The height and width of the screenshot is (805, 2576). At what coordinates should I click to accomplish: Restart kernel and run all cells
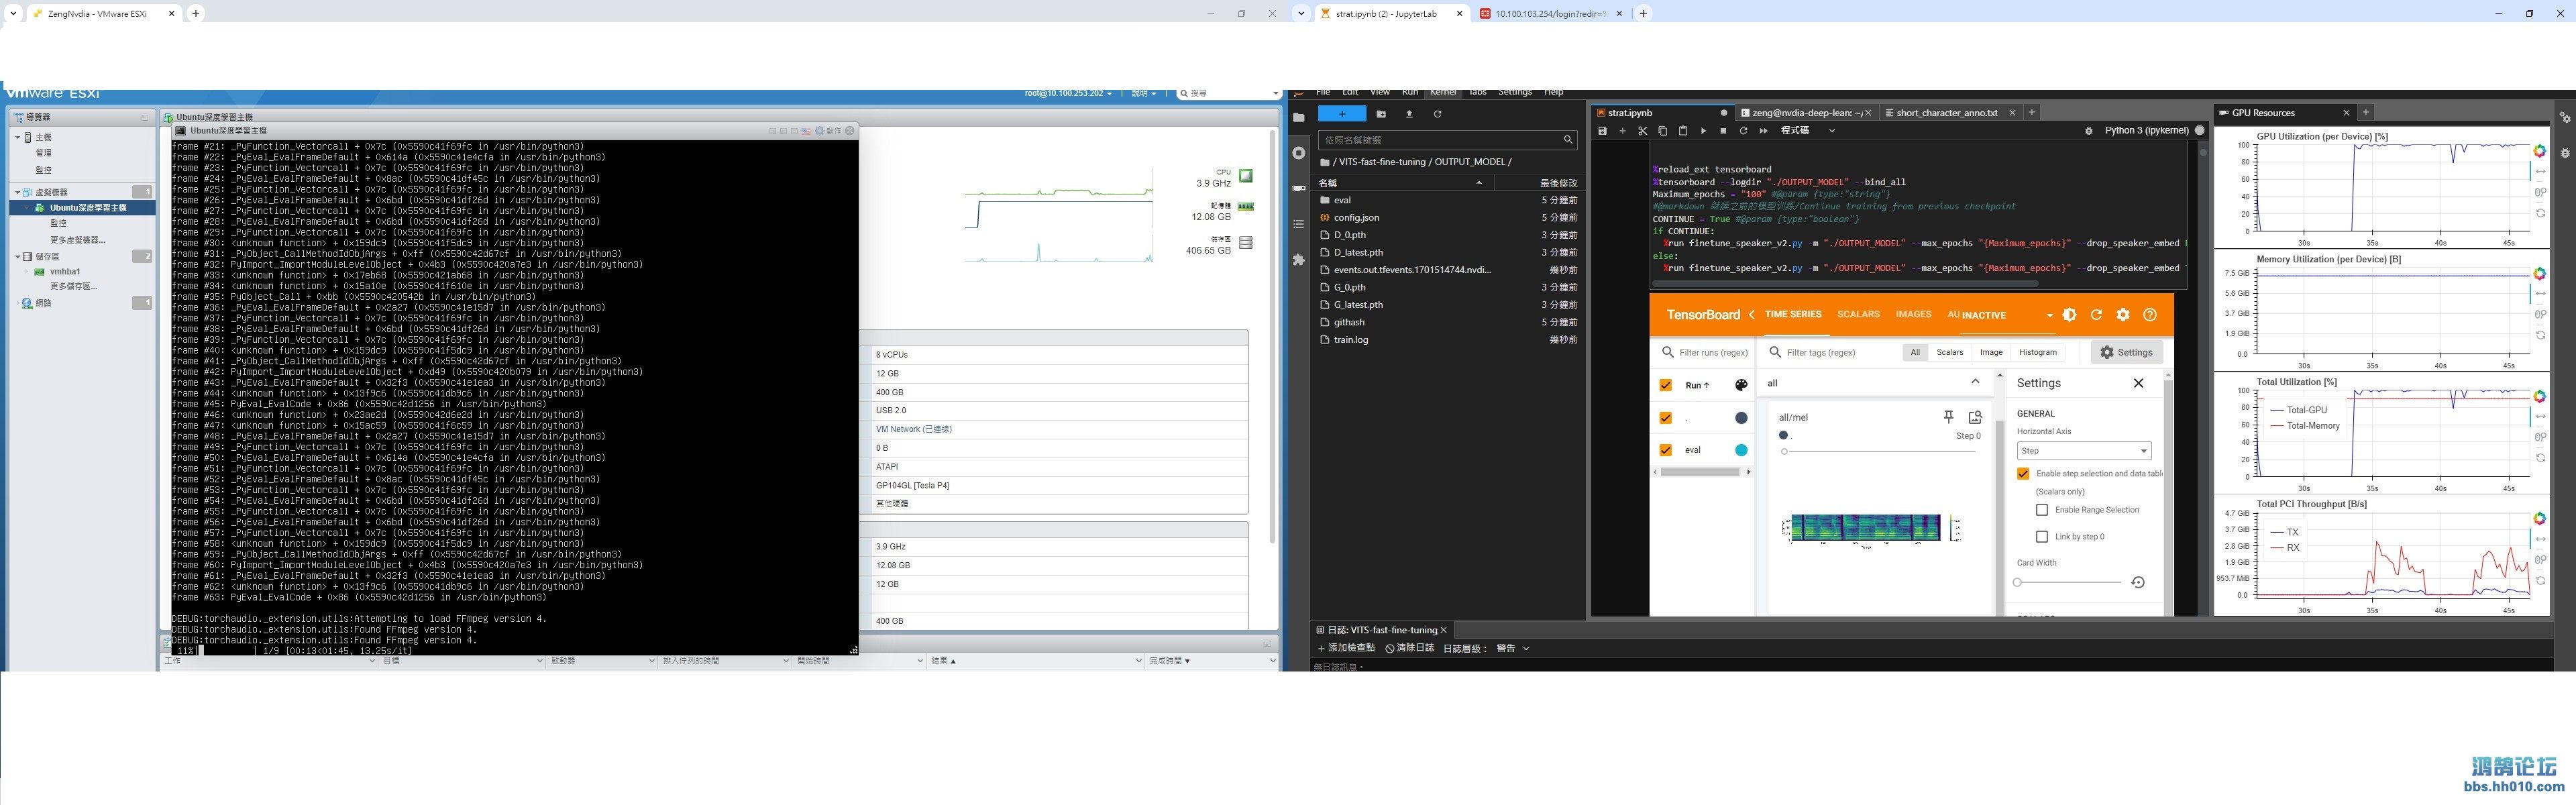pyautogui.click(x=1763, y=131)
